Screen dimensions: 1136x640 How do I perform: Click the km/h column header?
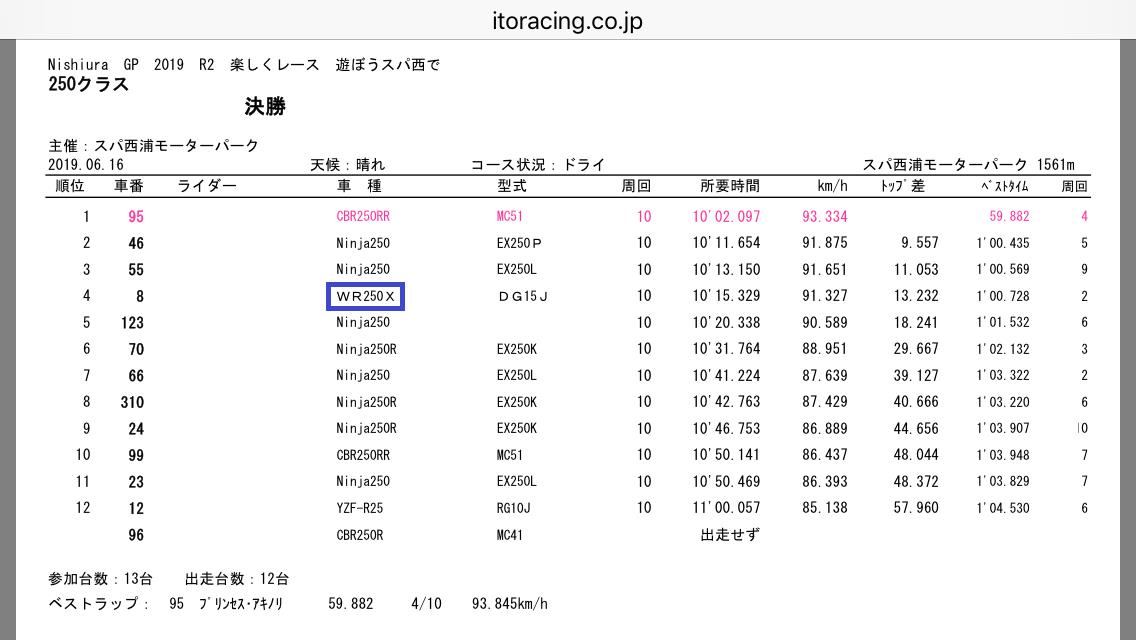[832, 186]
